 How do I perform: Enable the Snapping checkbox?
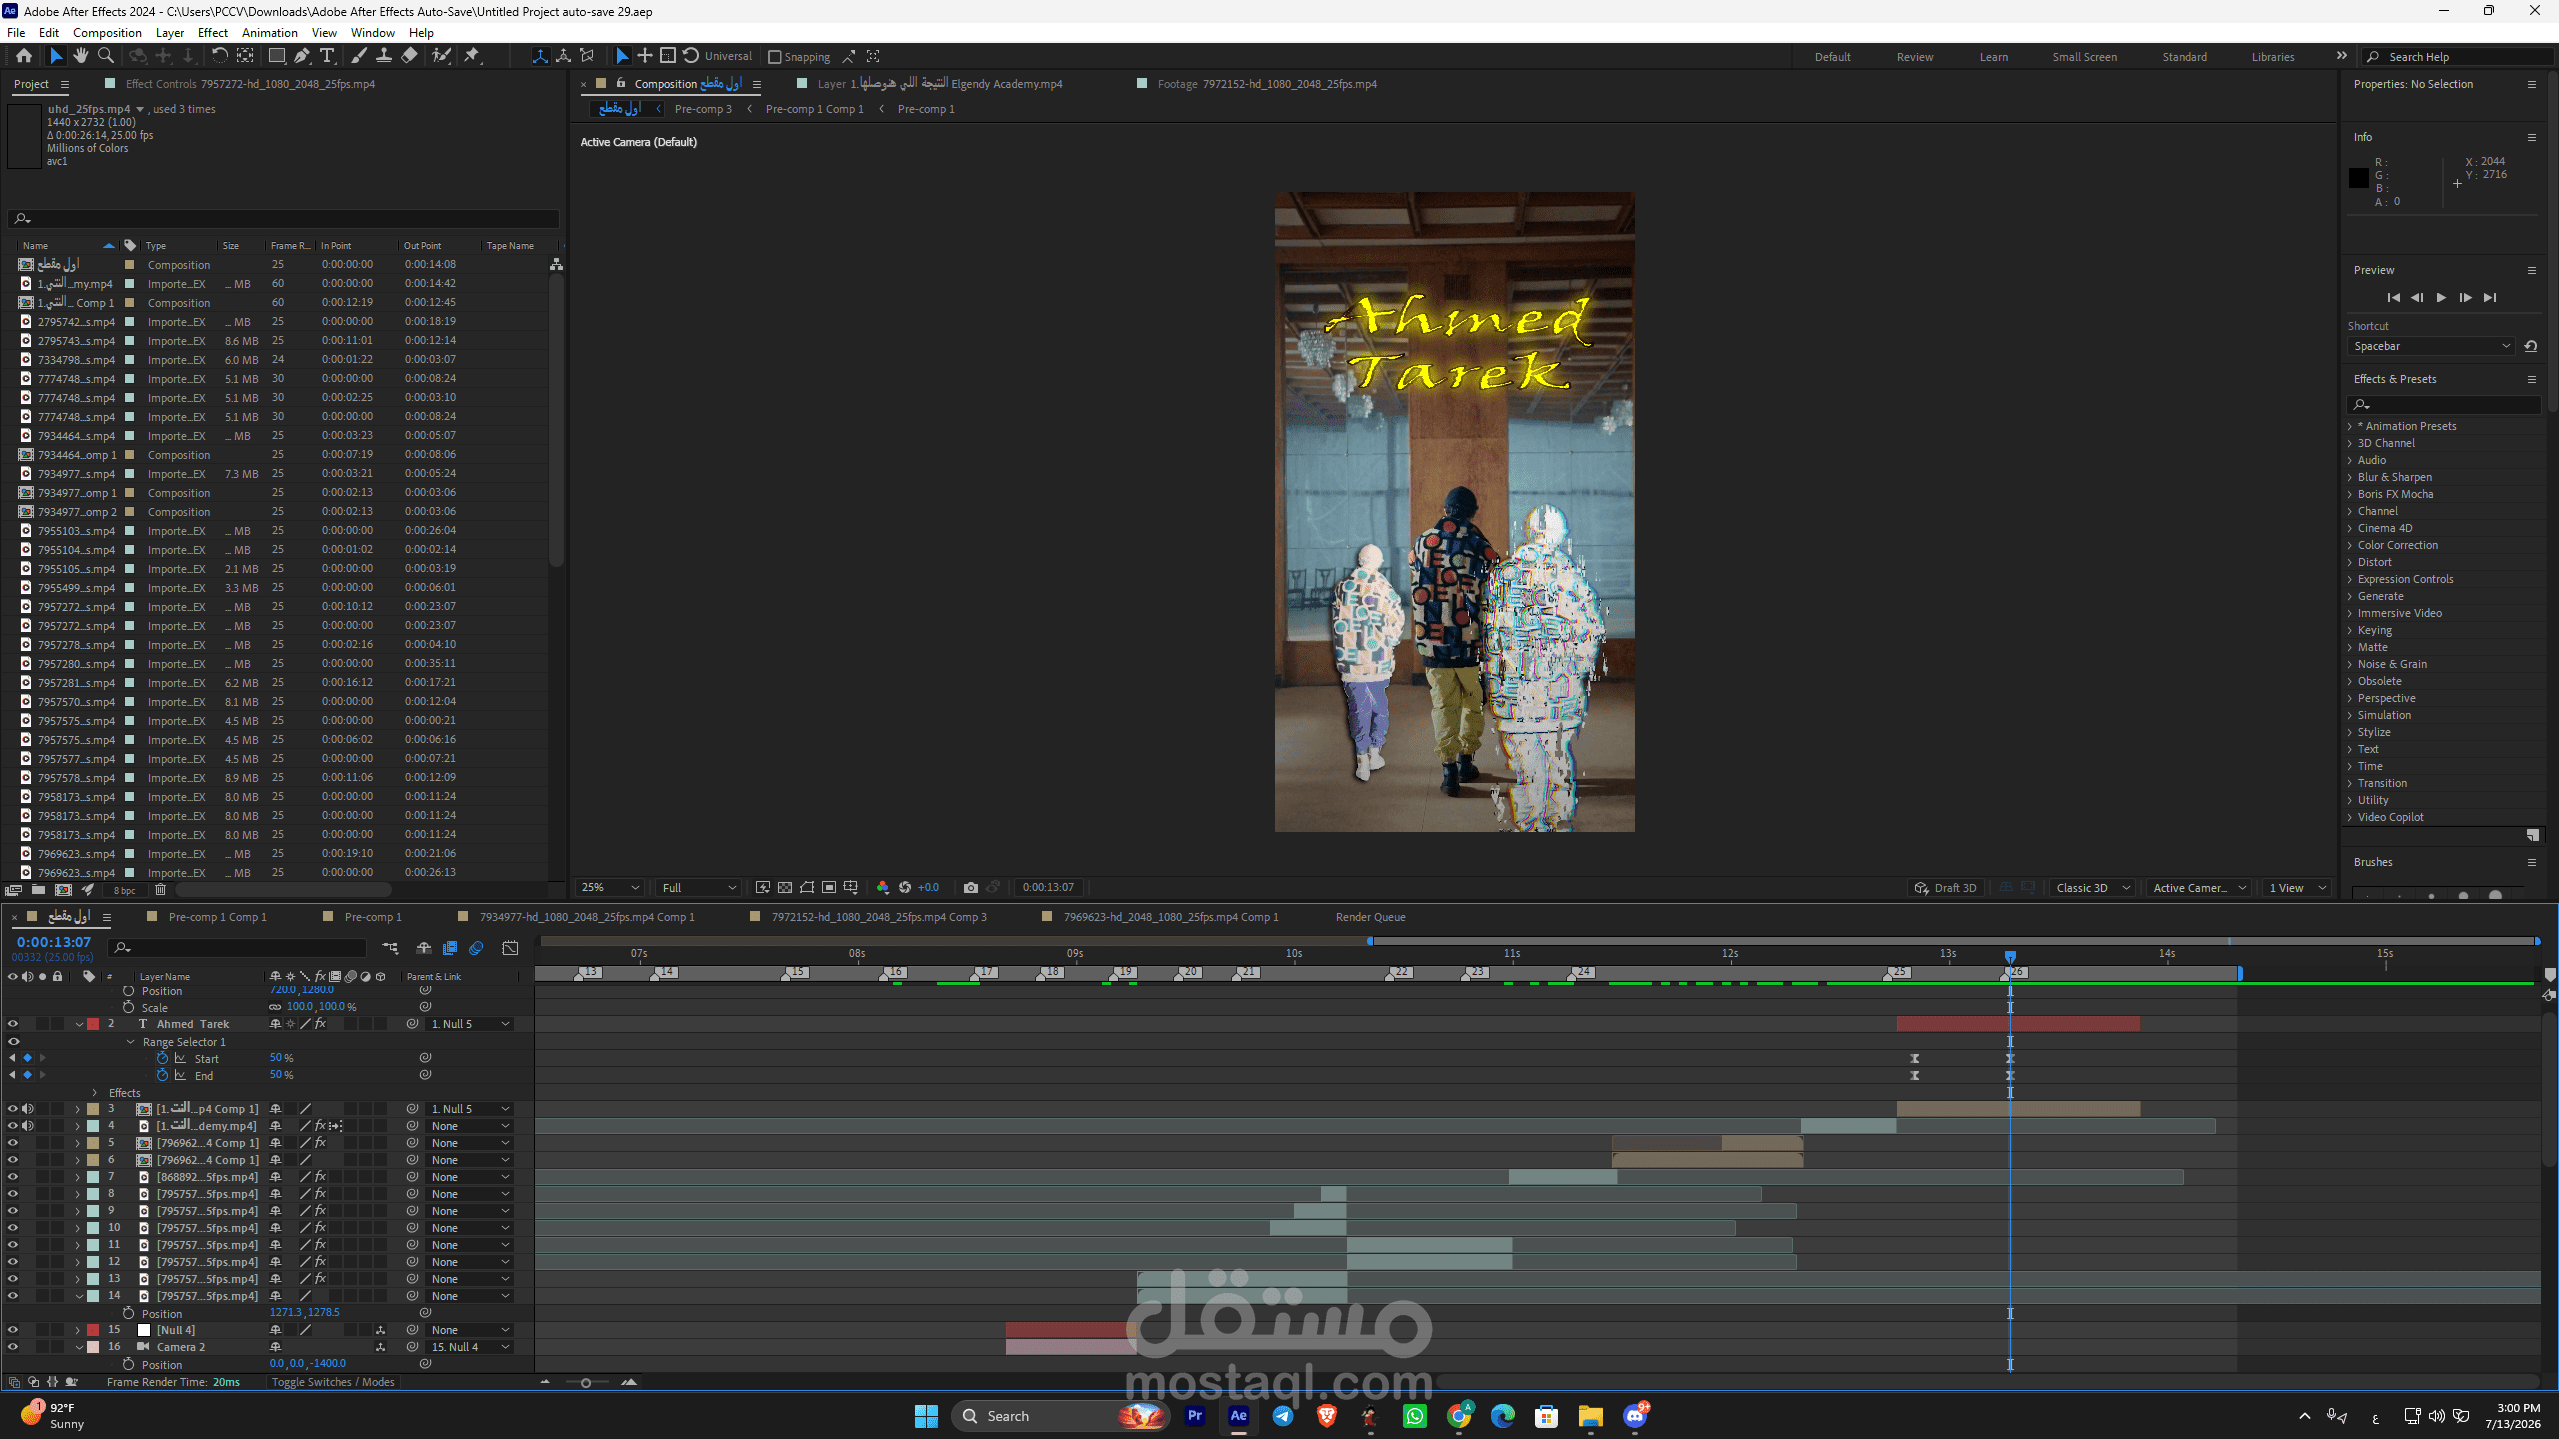774,57
